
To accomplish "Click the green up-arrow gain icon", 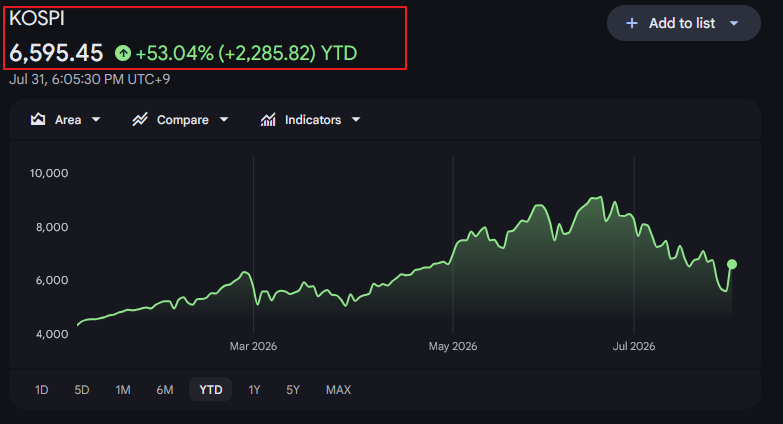I will 123,53.
